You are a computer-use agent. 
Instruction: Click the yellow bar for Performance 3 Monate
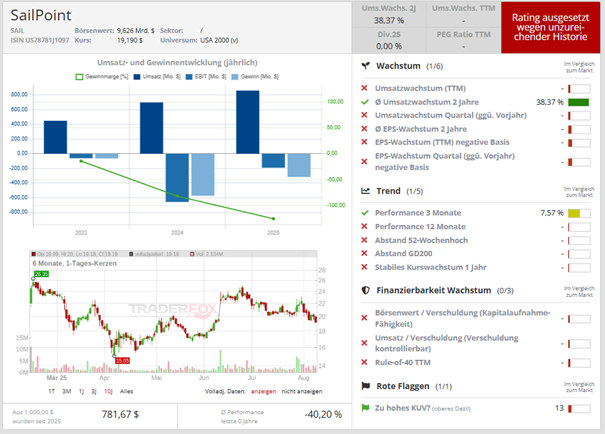[574, 213]
